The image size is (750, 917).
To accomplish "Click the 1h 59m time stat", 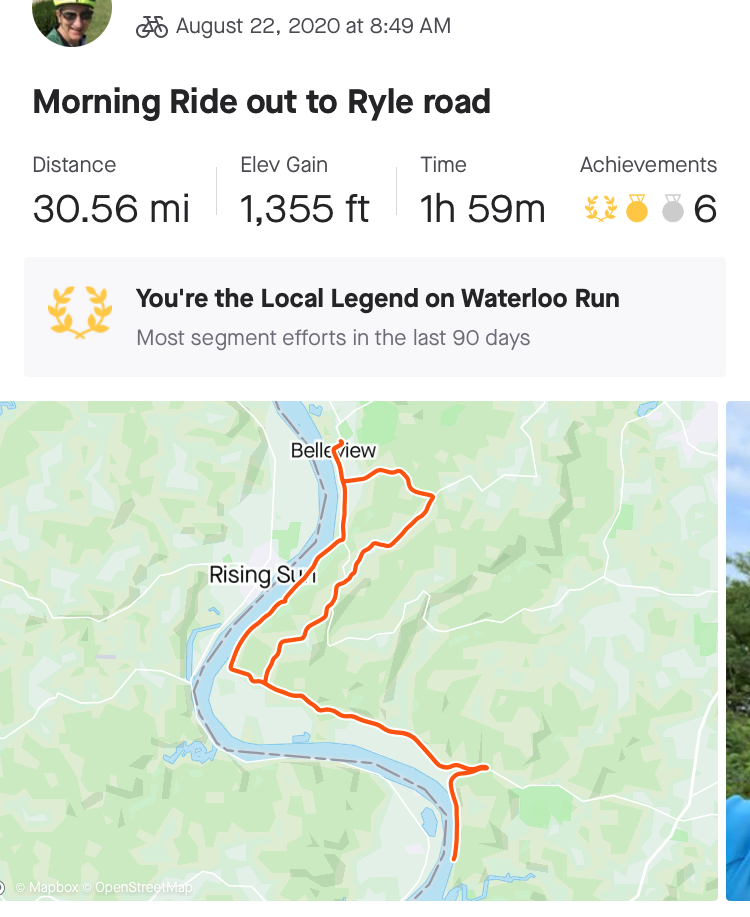I will 483,209.
